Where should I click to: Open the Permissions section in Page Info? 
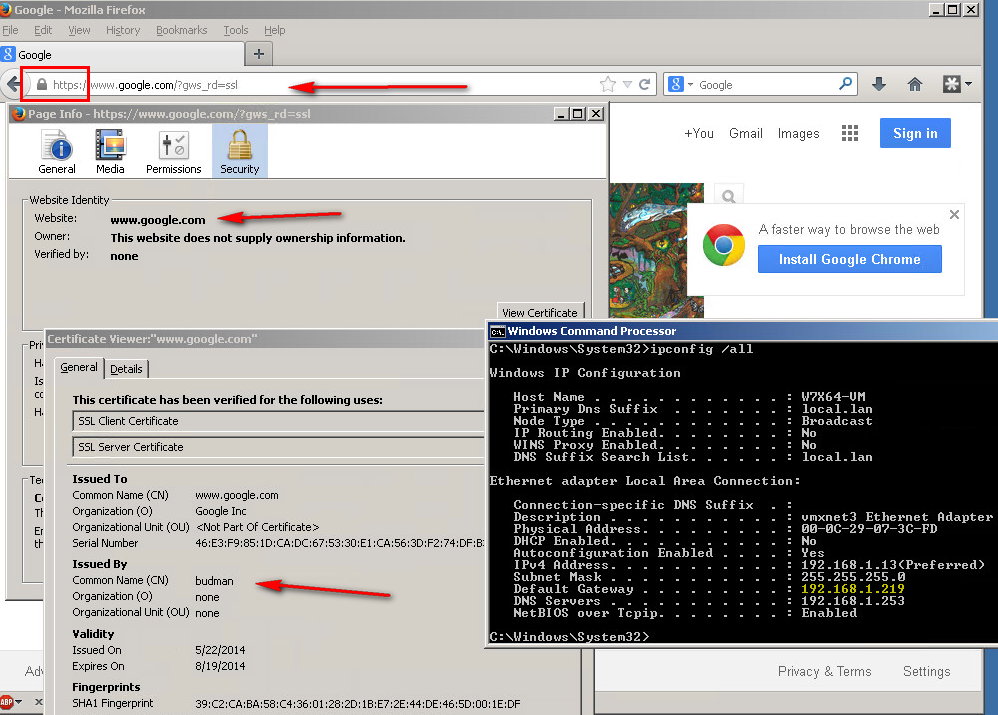tap(173, 152)
